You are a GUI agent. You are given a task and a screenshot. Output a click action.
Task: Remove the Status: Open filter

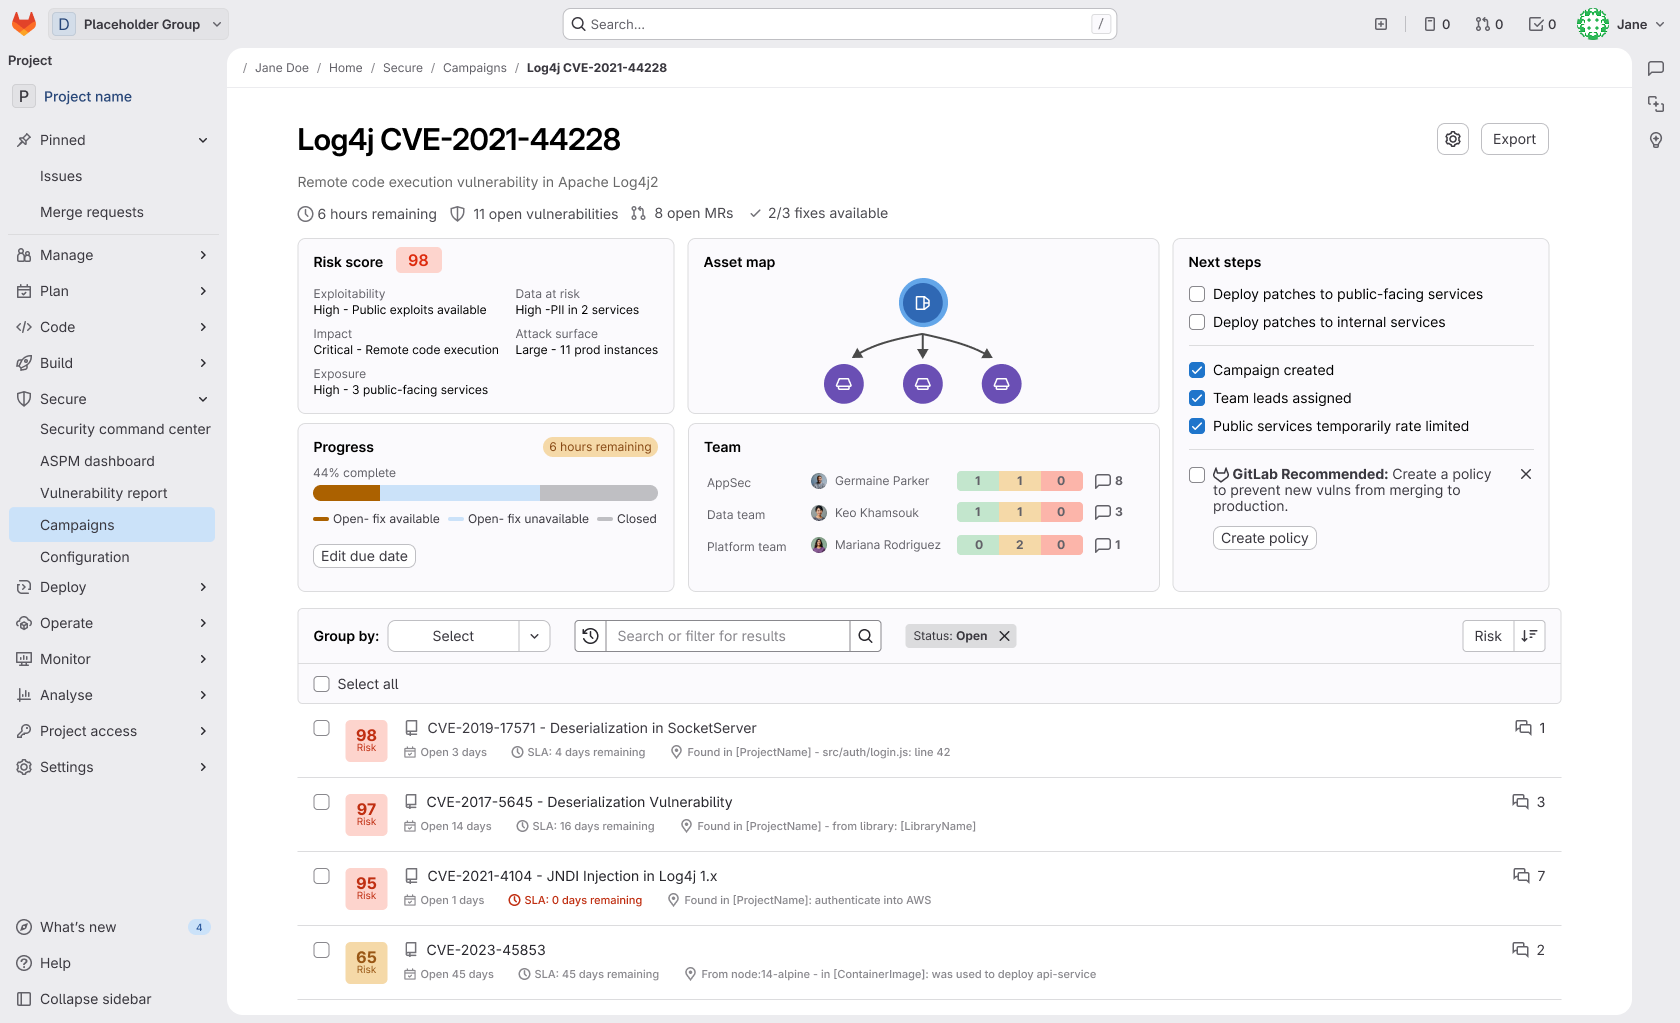1004,636
